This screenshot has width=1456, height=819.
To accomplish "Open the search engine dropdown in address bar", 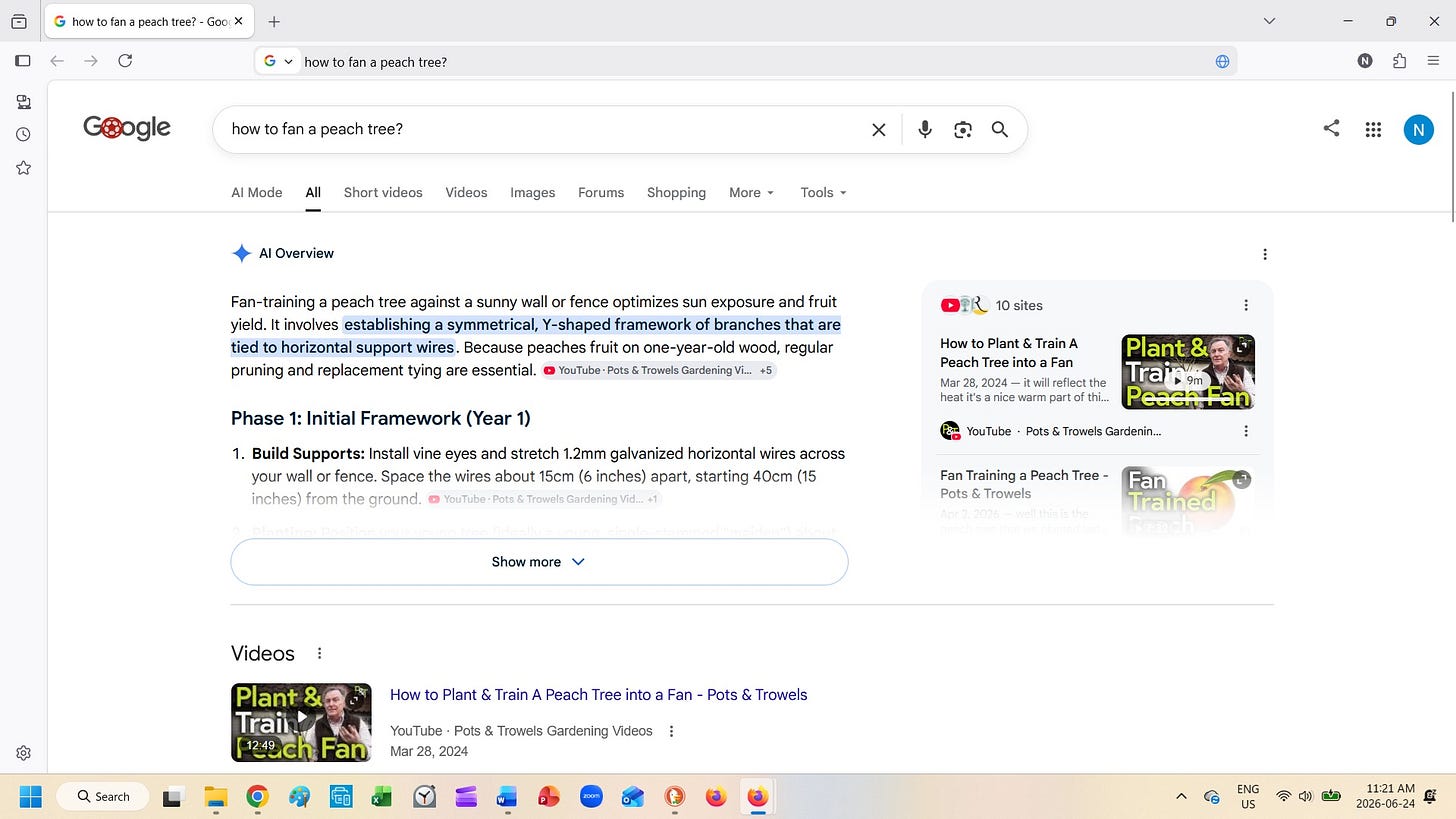I will click(x=279, y=61).
